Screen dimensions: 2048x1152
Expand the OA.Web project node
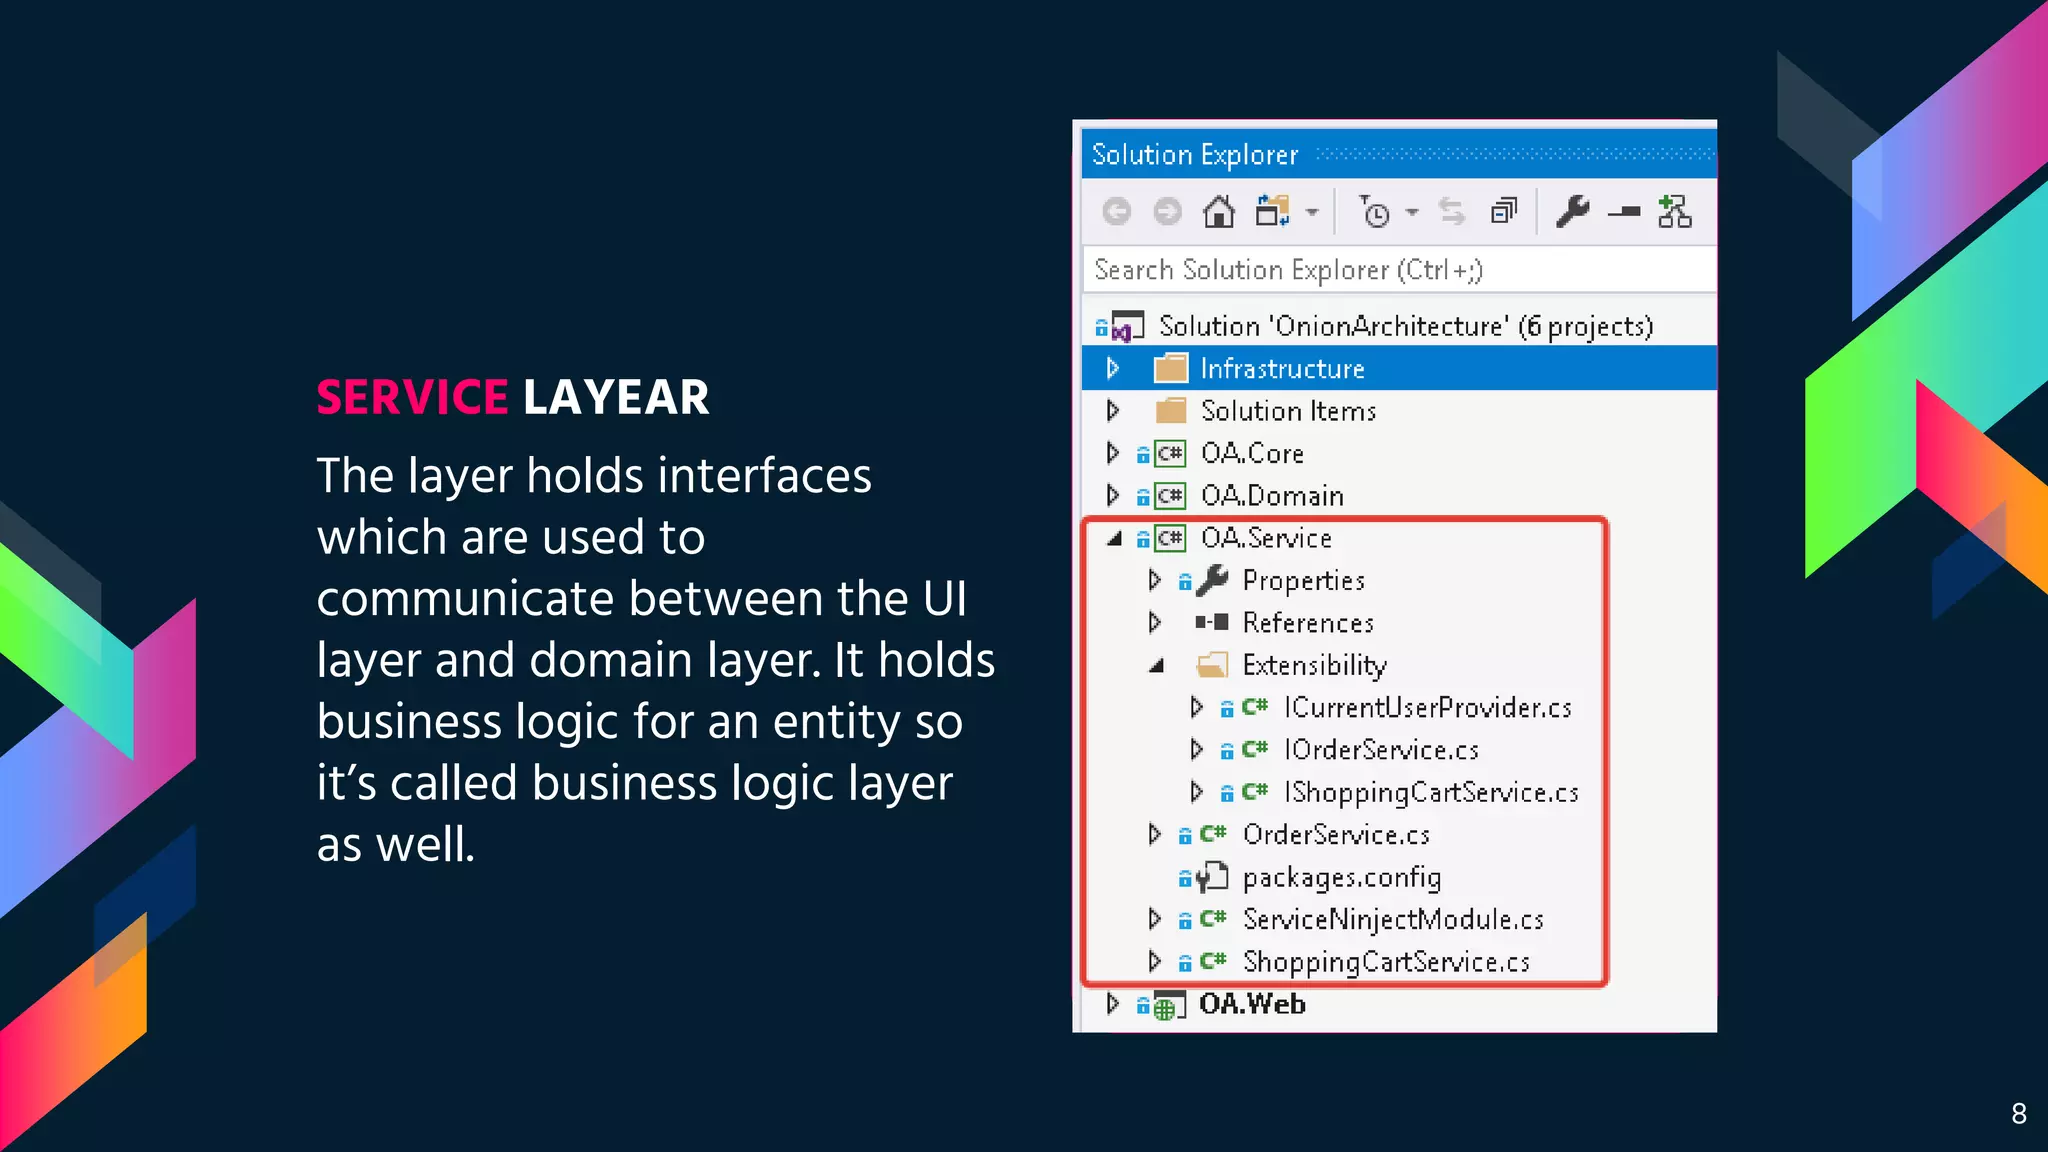point(1112,1003)
